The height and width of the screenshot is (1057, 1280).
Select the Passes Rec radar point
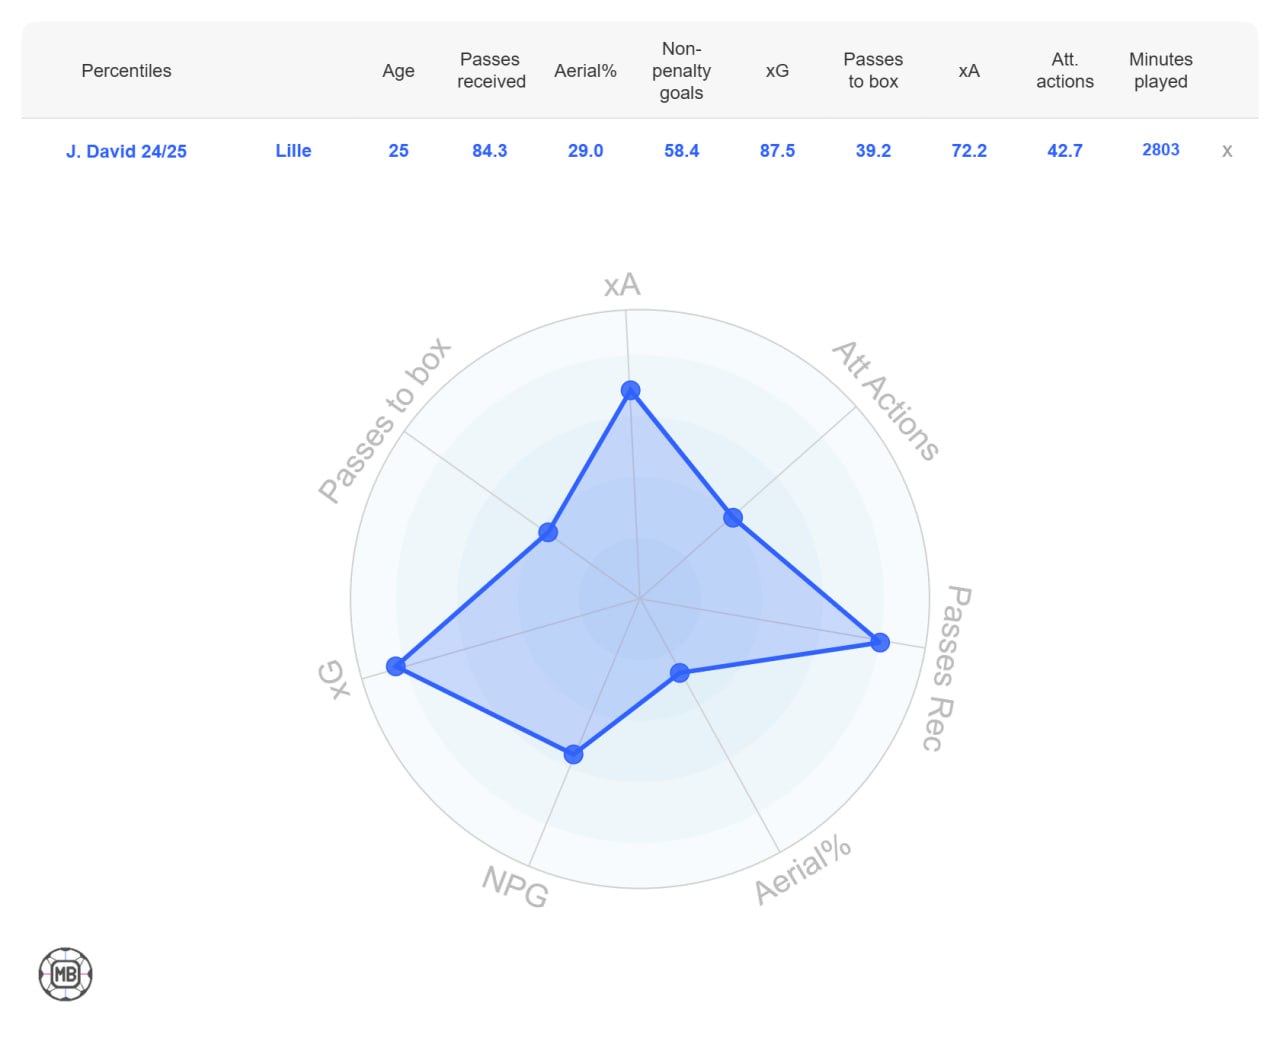point(880,642)
